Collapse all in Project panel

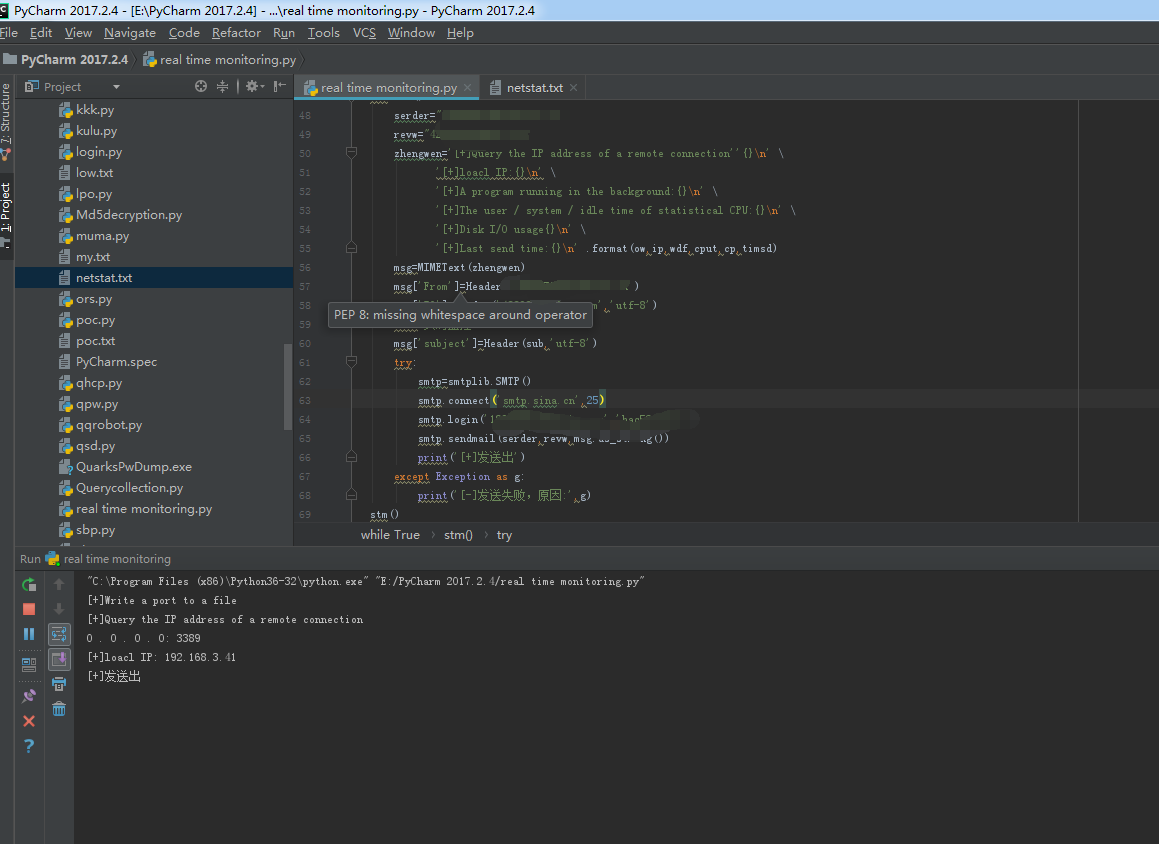pos(222,86)
